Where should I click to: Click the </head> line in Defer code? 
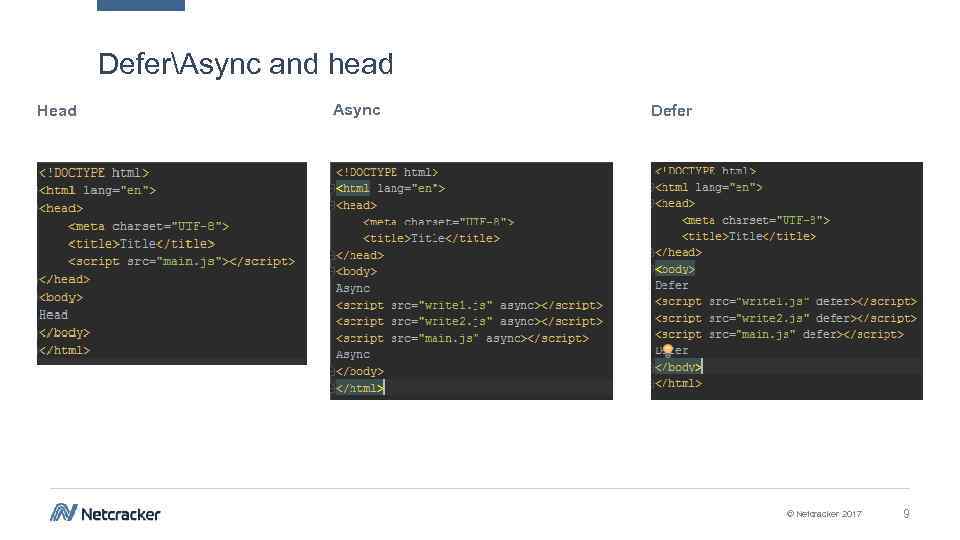(678, 252)
